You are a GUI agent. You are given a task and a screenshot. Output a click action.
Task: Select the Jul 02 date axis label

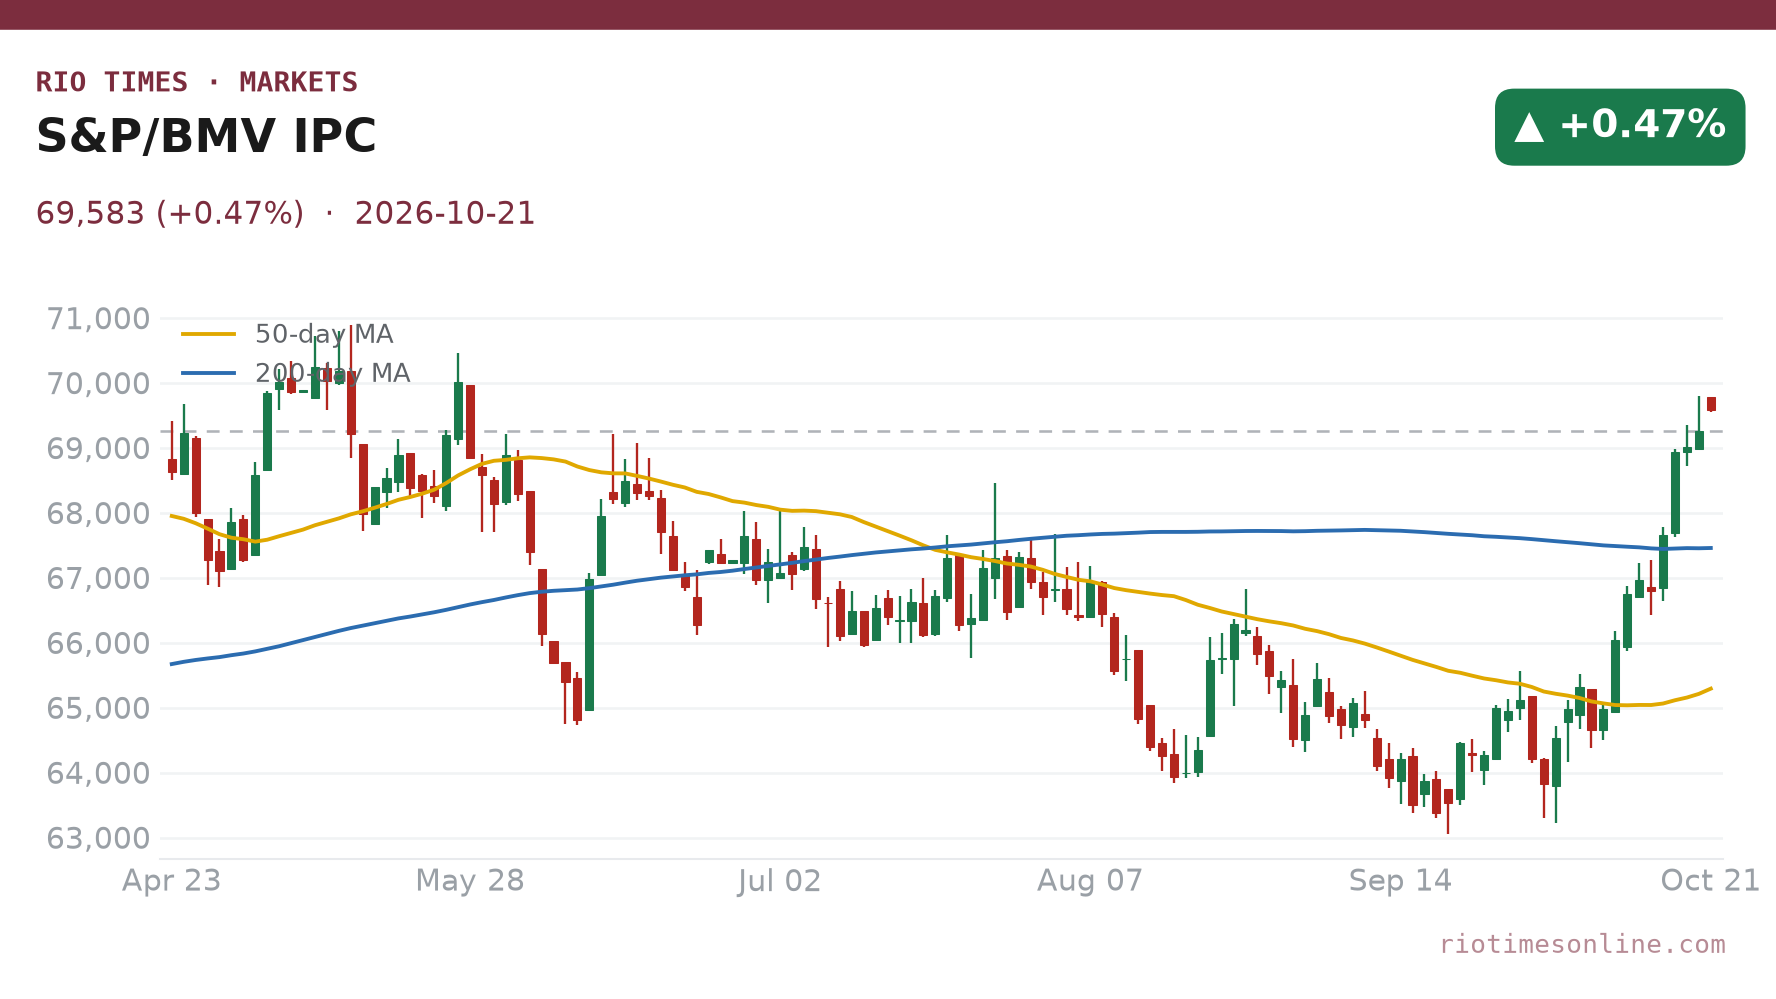(x=780, y=881)
